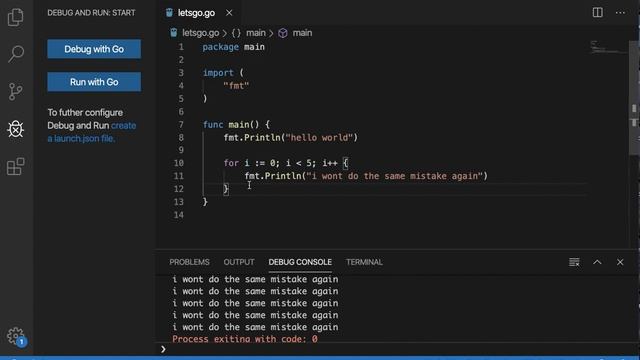Switch to the TERMINAL panel tab

[364, 262]
